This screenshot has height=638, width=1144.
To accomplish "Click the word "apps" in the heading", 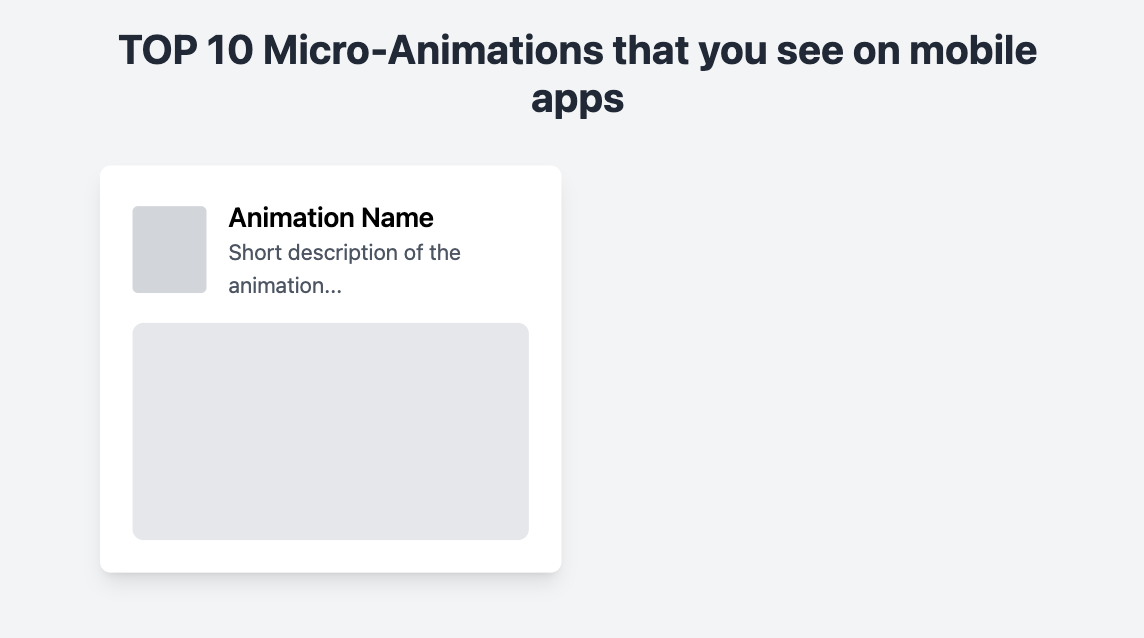I will click(x=577, y=99).
